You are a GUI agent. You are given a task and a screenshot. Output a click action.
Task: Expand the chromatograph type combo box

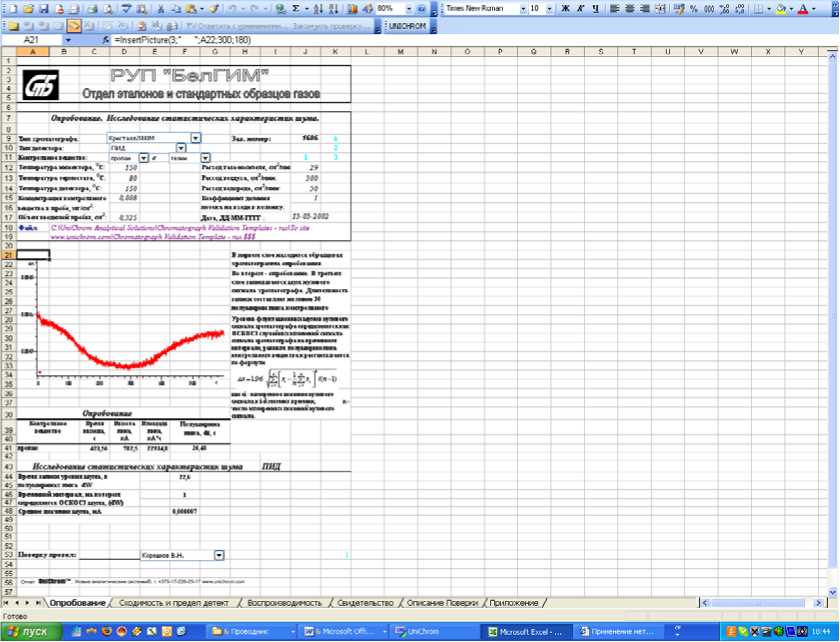pos(196,138)
